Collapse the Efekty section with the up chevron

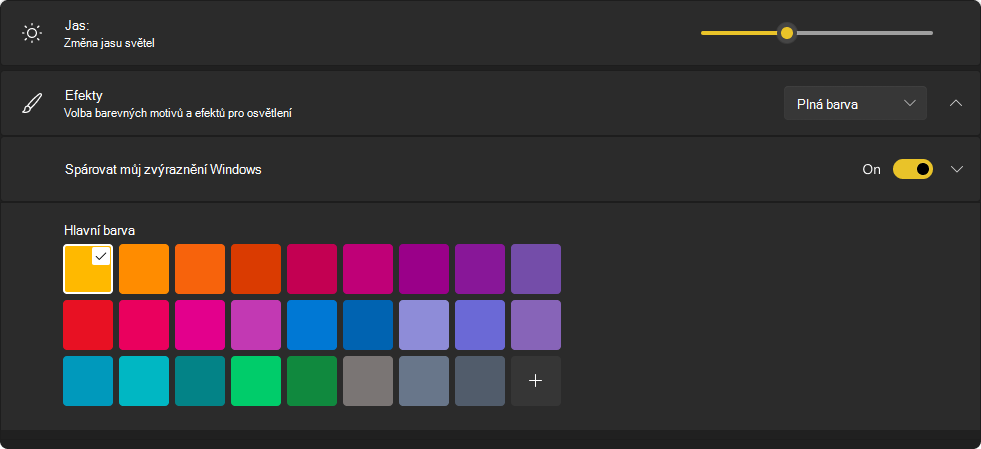[x=956, y=103]
